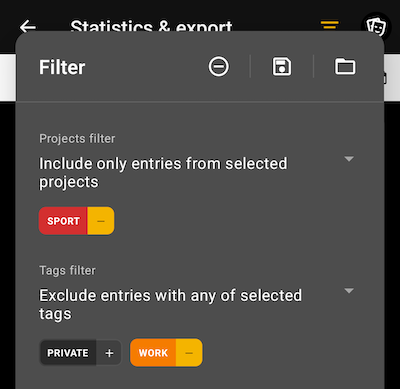Image resolution: width=400 pixels, height=389 pixels.
Task: Open the theater masks icon
Action: pos(376,26)
